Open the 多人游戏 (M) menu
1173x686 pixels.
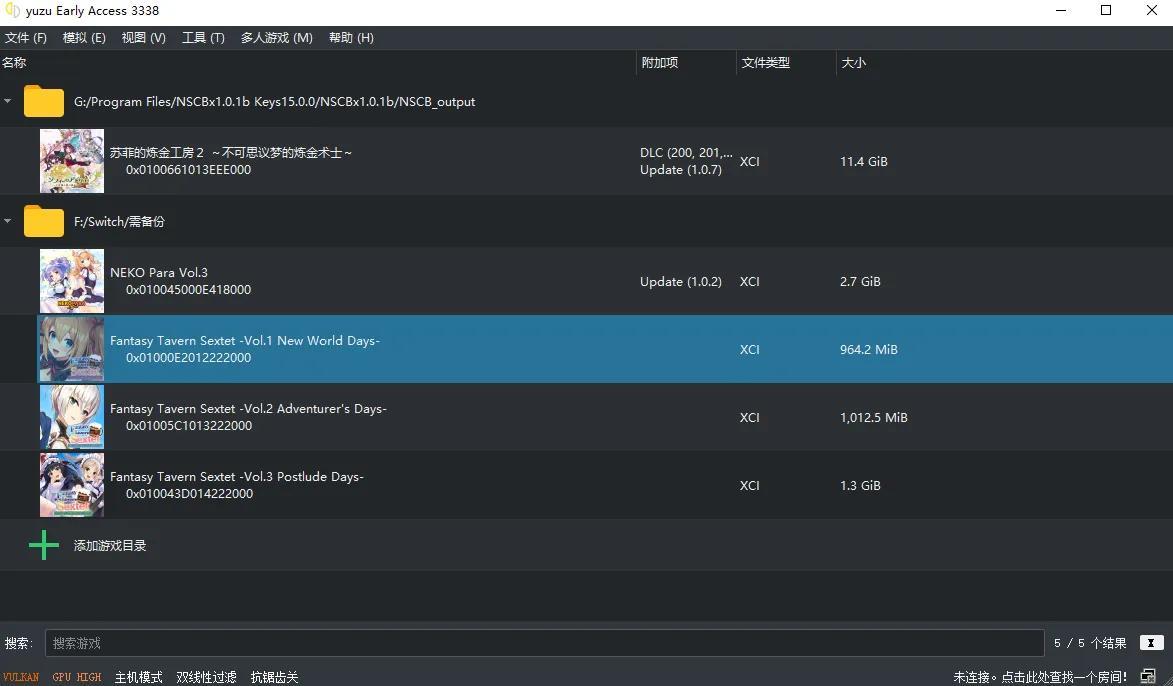pos(276,37)
